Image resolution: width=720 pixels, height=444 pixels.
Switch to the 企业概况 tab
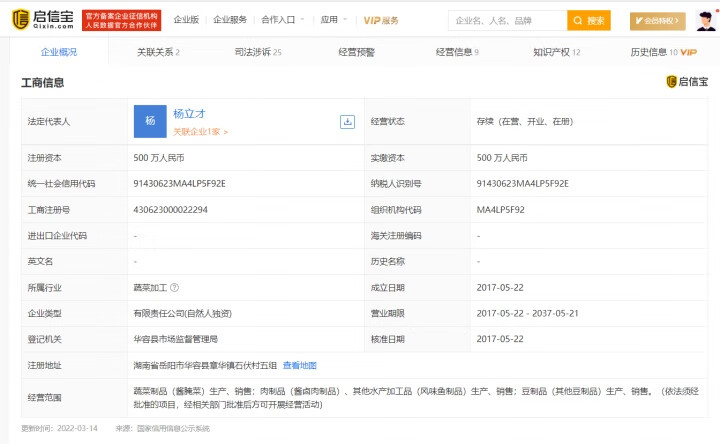(59, 52)
